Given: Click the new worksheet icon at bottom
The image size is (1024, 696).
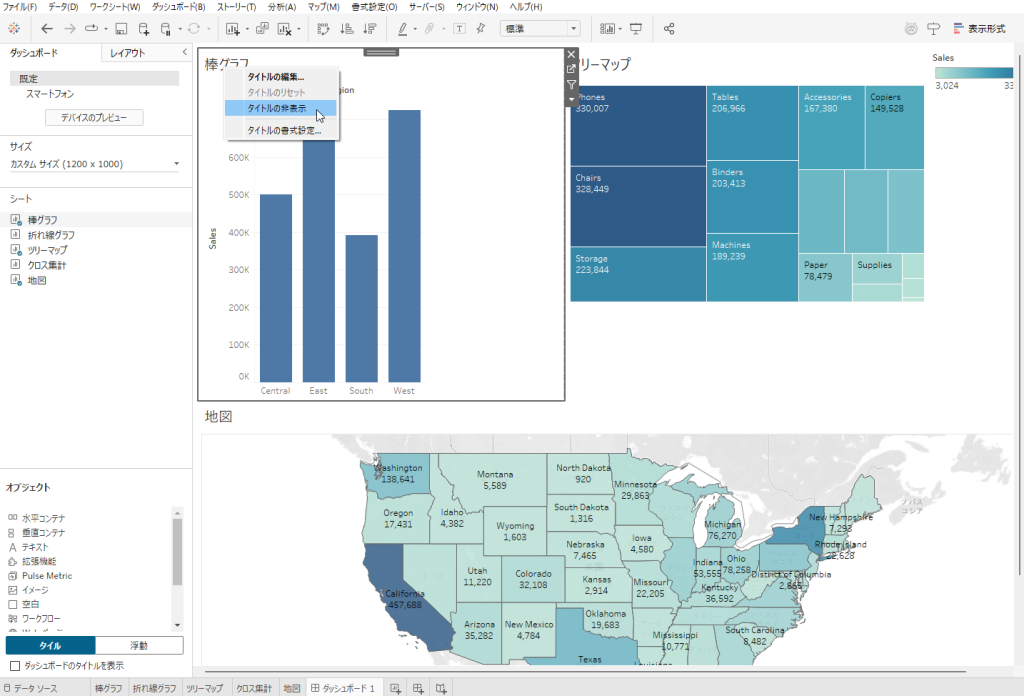Looking at the screenshot, I should pyautogui.click(x=396, y=688).
